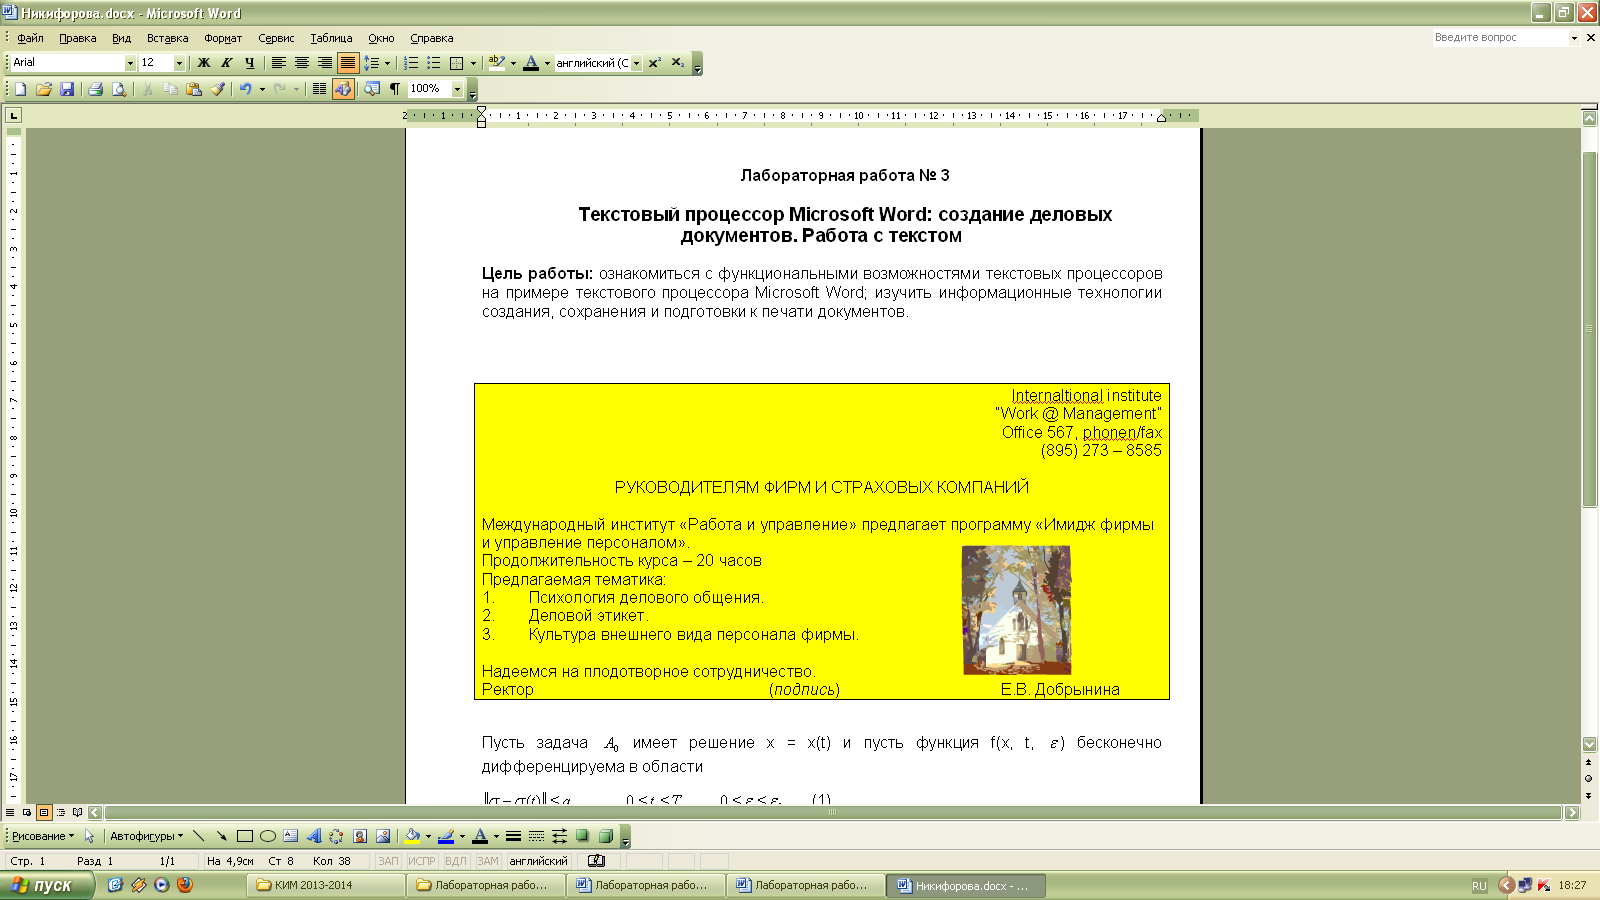The height and width of the screenshot is (900, 1600).
Task: Open the document map icon
Action: click(372, 89)
